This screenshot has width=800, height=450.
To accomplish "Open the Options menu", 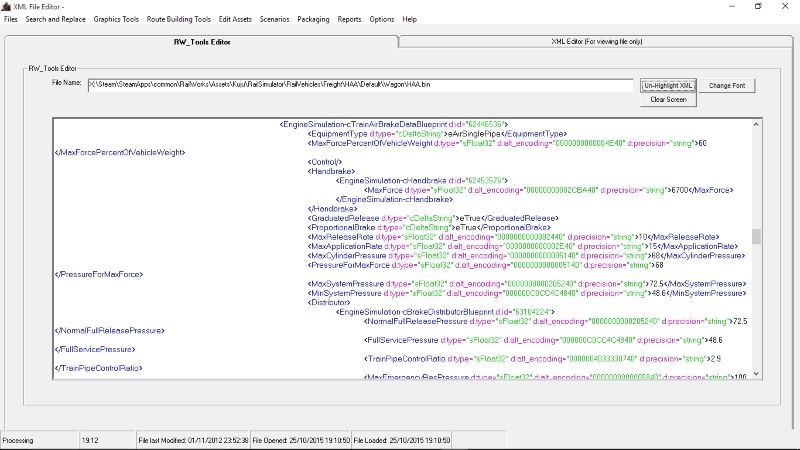I will (381, 19).
